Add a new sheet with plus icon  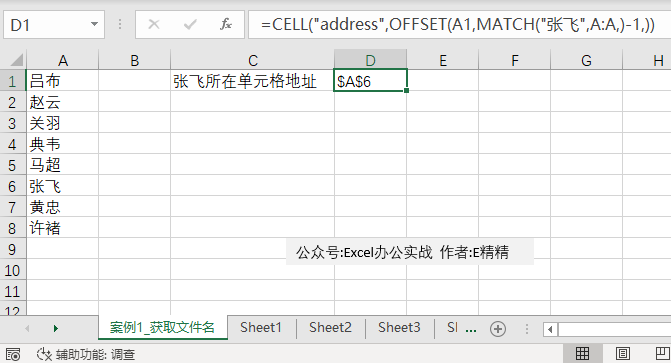[498, 329]
